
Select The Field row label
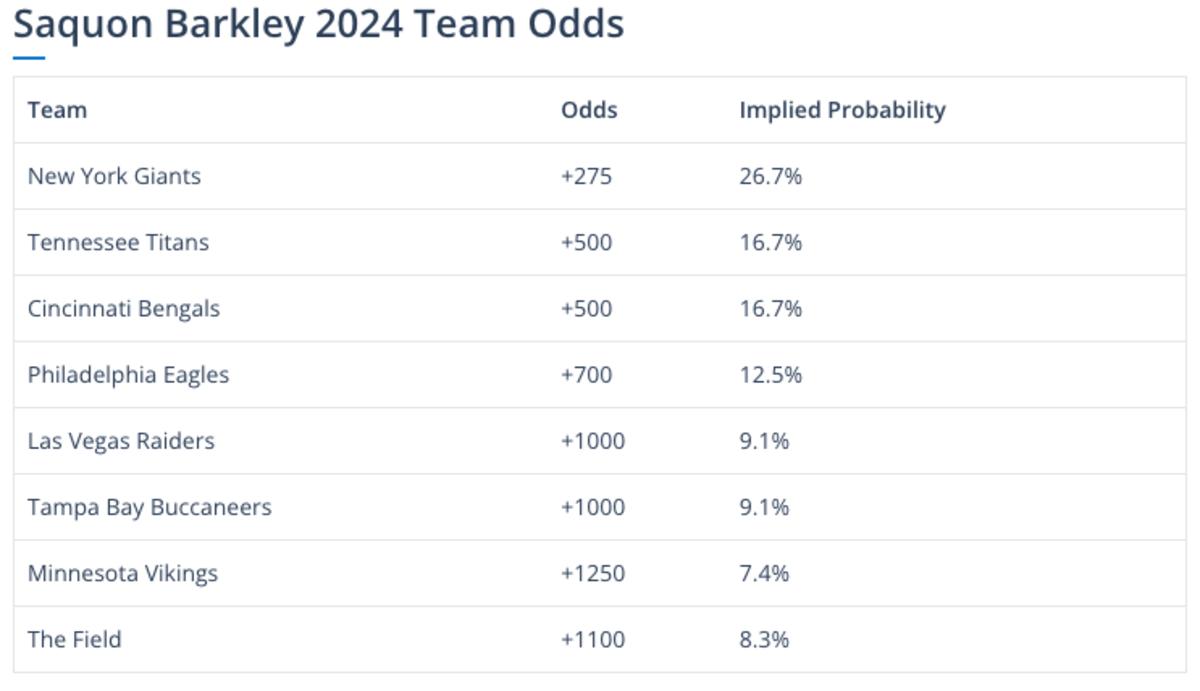(74, 639)
